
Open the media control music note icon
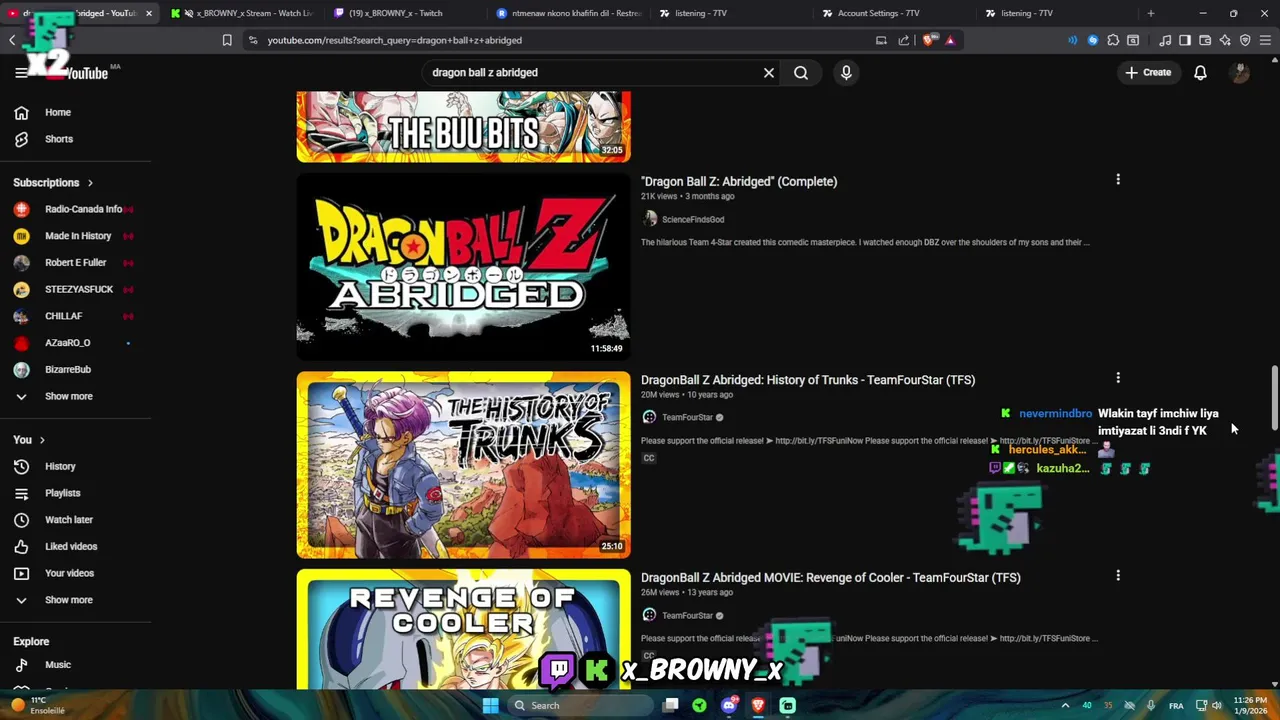(1165, 40)
